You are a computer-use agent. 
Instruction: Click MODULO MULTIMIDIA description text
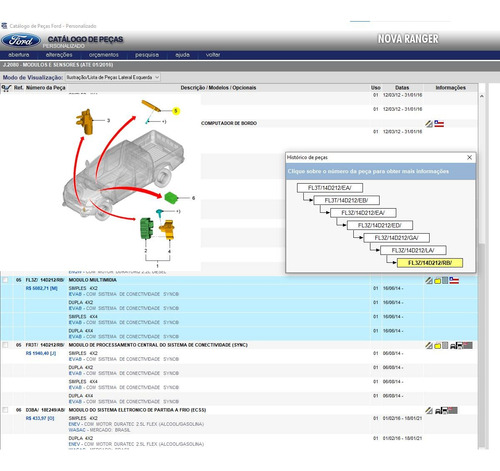pos(93,280)
